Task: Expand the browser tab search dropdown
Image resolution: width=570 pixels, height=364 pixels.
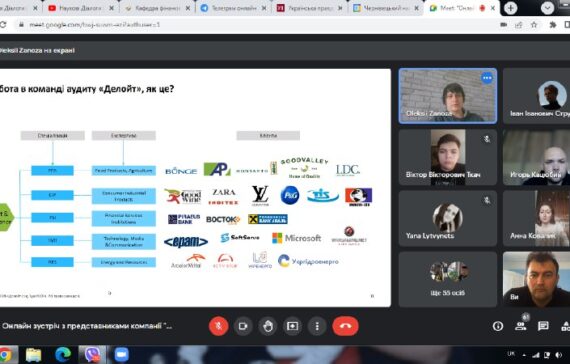Action: click(x=547, y=8)
